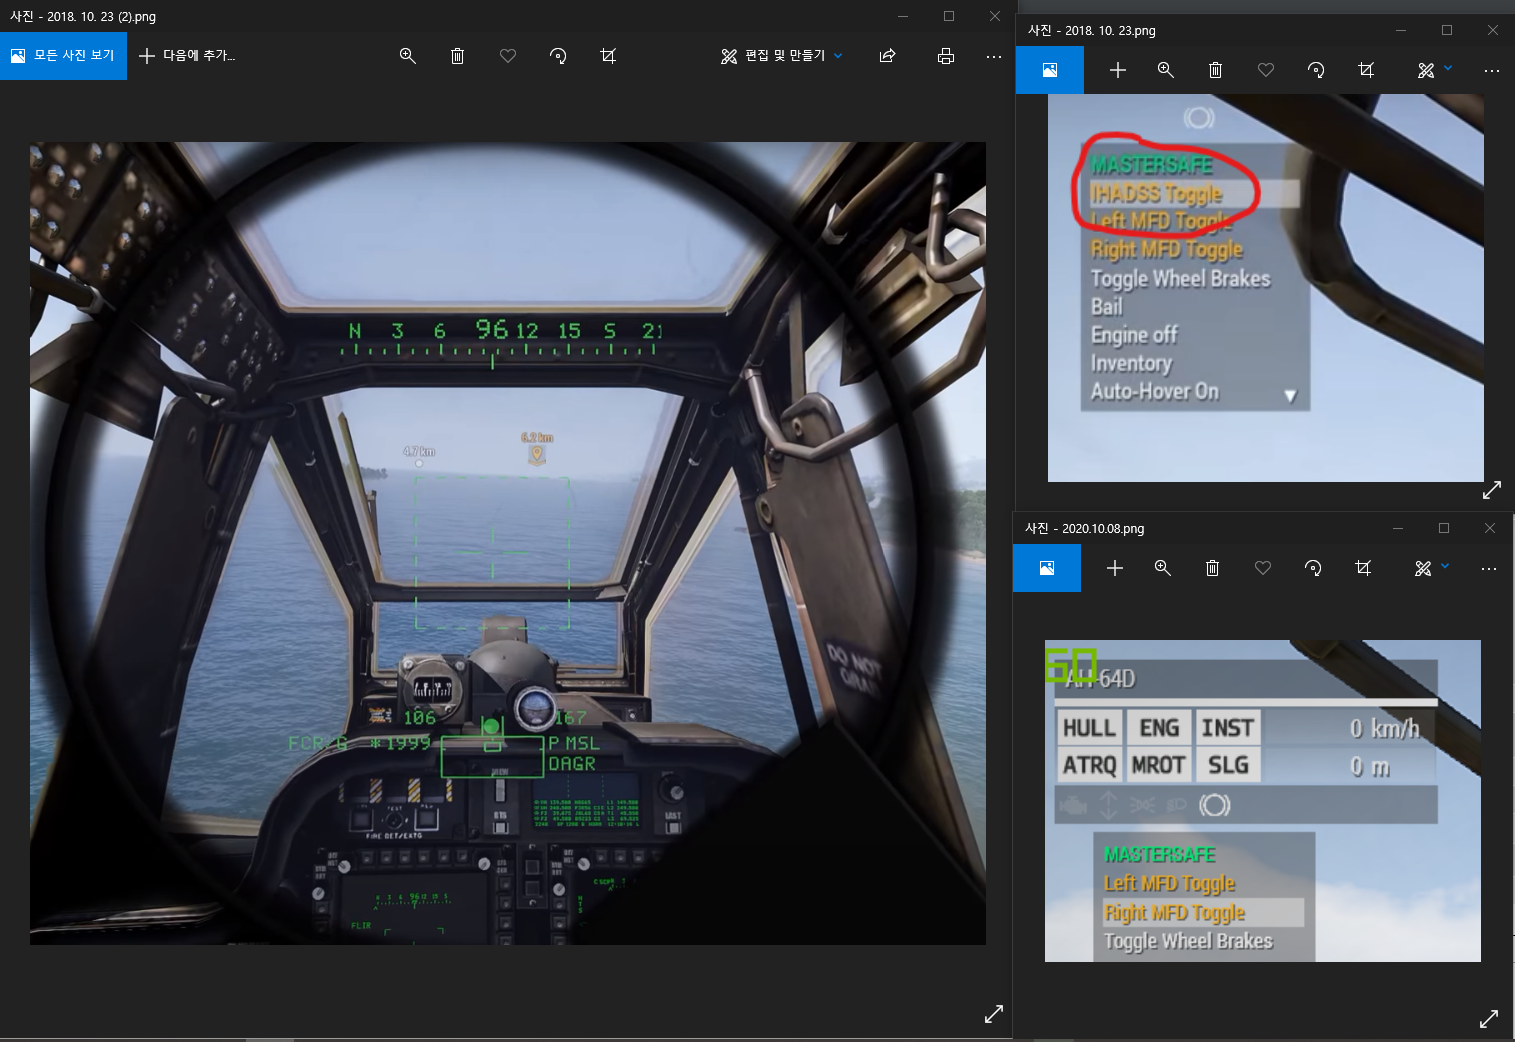Toggle favorite heart in the 2020.10.08.png window
Image resolution: width=1515 pixels, height=1042 pixels.
pyautogui.click(x=1263, y=568)
